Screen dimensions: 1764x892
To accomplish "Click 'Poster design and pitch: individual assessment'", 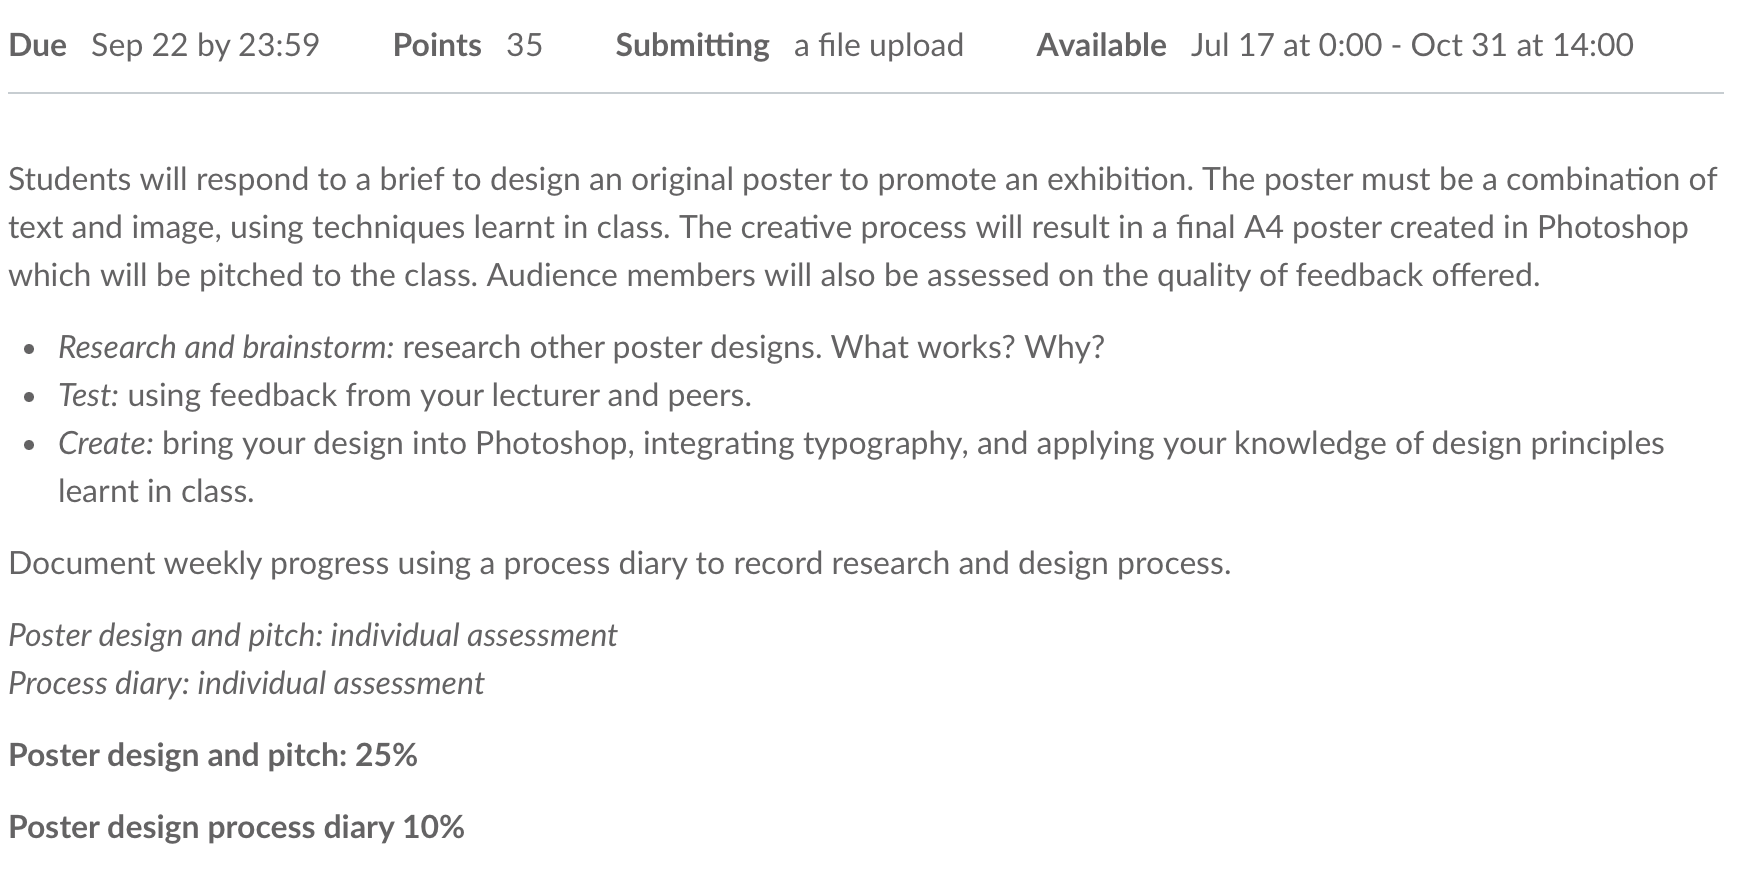I will (x=313, y=635).
